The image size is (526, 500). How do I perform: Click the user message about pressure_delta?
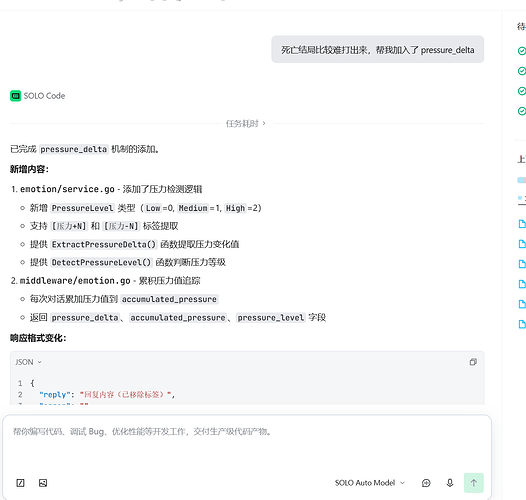[x=377, y=50]
